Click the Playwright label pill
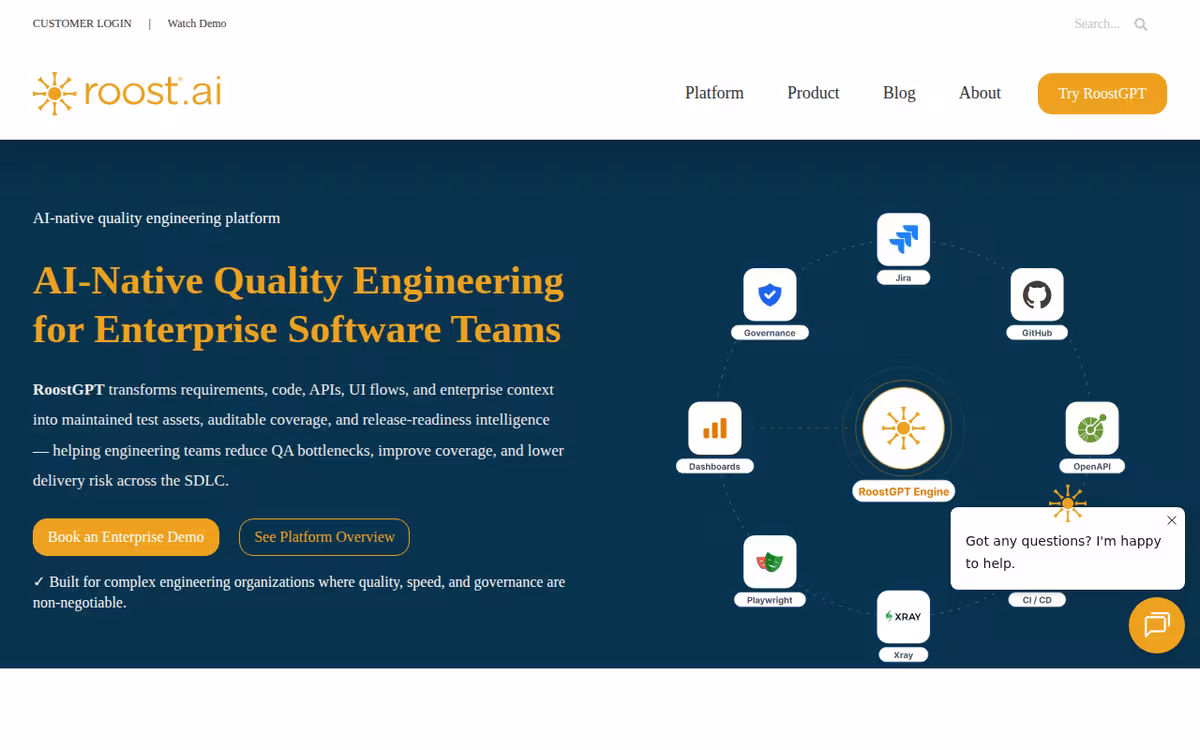The image size is (1200, 750). coord(770,600)
